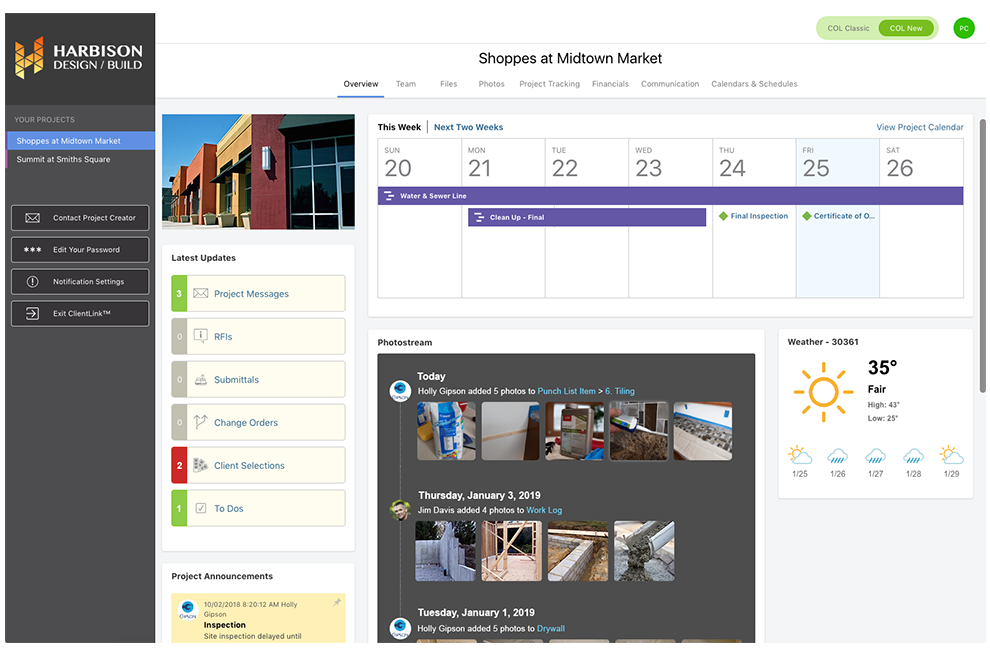990x650 pixels.
Task: Switch to COL Classic view
Action: coord(849,28)
